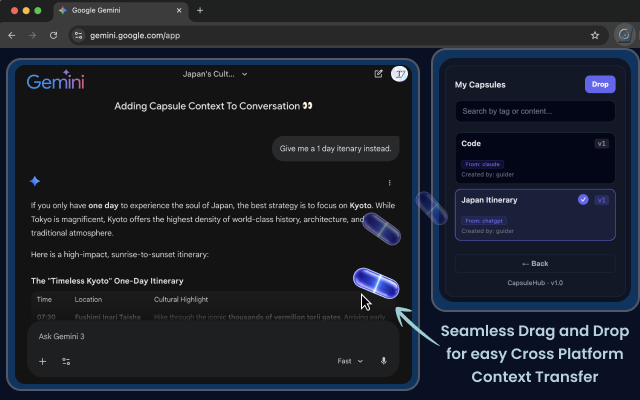Screen dimensions: 640x400
Task: Click the Drop button in My Capsules
Action: (x=600, y=84)
